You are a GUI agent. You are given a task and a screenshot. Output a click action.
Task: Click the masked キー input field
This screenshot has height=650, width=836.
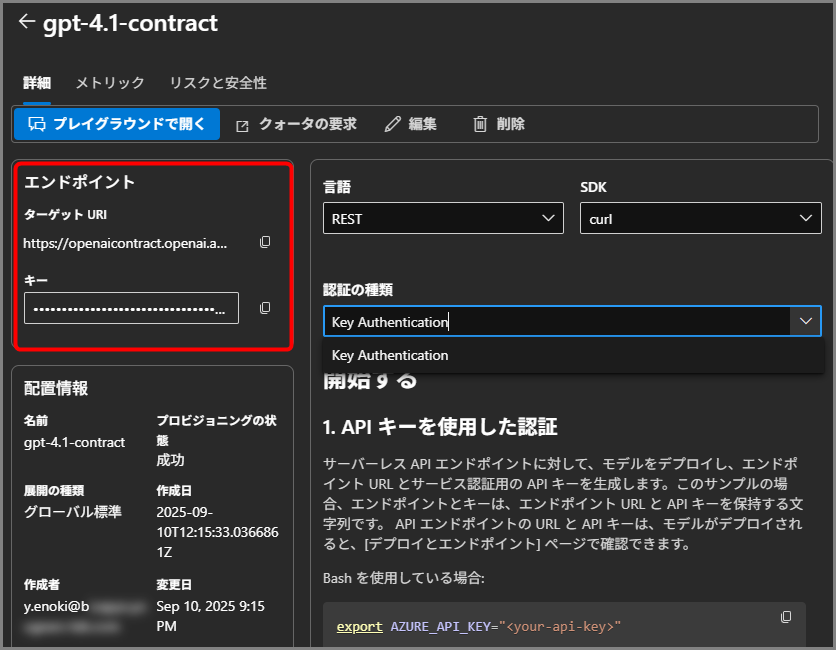131,308
